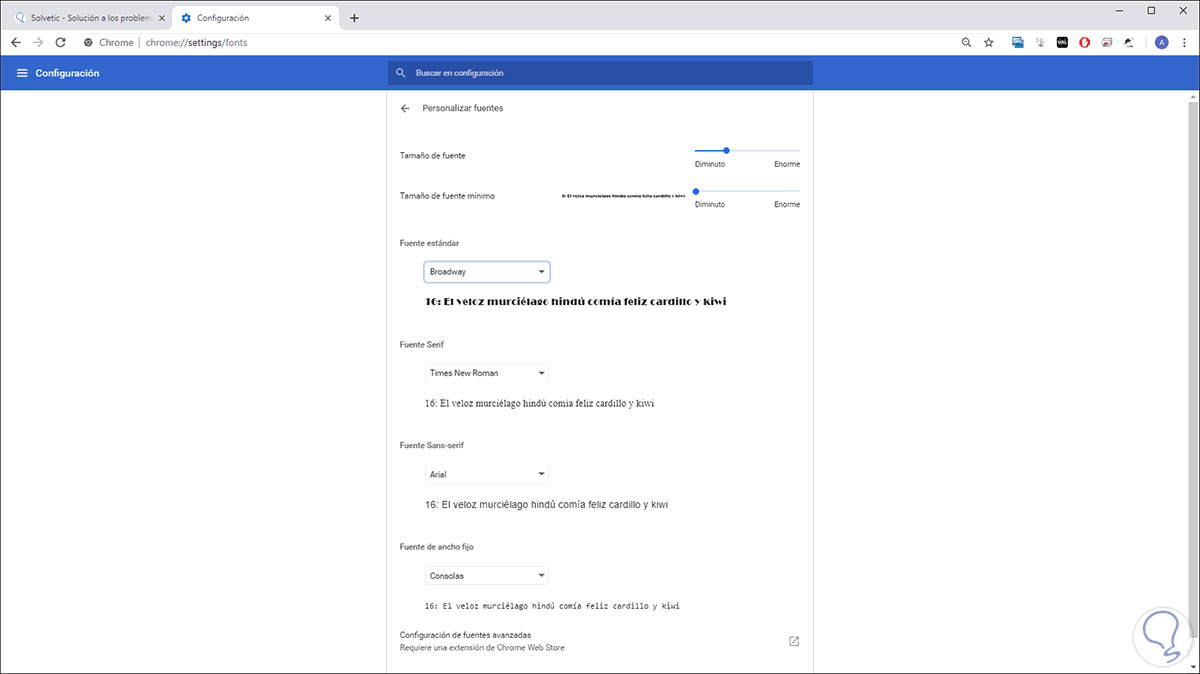This screenshot has width=1200, height=674.
Task: Click the search magnifier in settings bar
Action: [x=401, y=73]
